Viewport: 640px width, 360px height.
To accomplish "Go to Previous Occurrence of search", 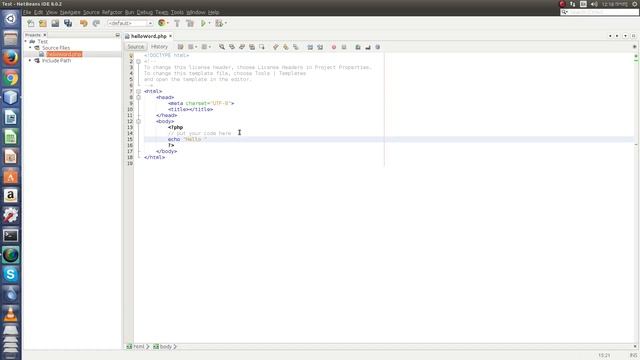I will [232, 47].
